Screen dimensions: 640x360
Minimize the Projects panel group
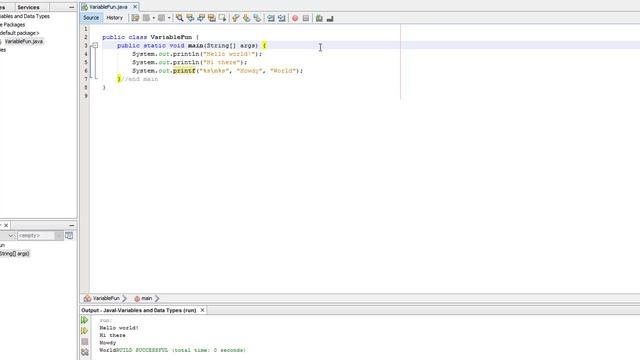pyautogui.click(x=72, y=7)
